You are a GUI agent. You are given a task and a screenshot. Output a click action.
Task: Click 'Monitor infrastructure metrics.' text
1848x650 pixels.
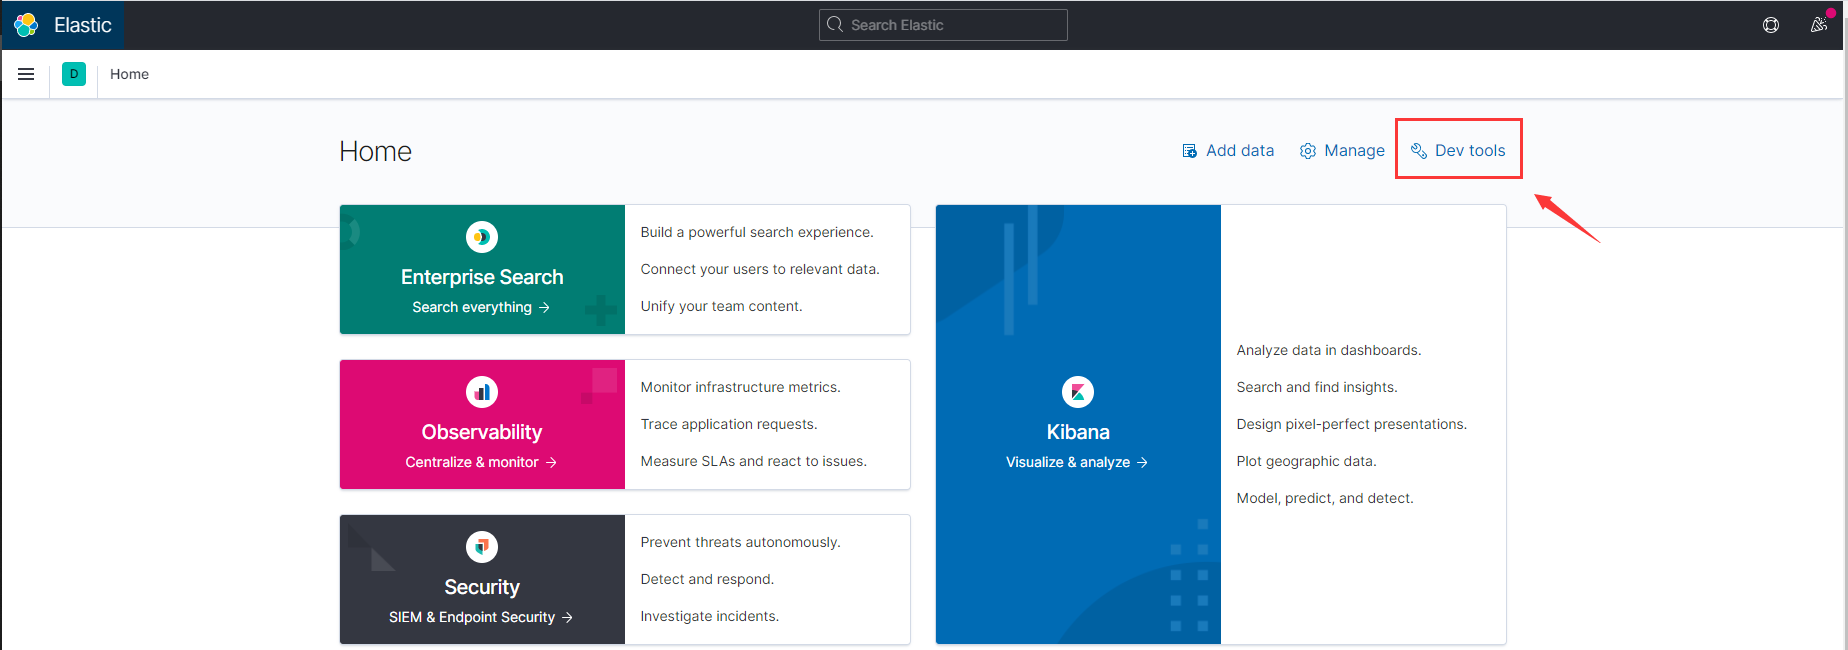(740, 387)
